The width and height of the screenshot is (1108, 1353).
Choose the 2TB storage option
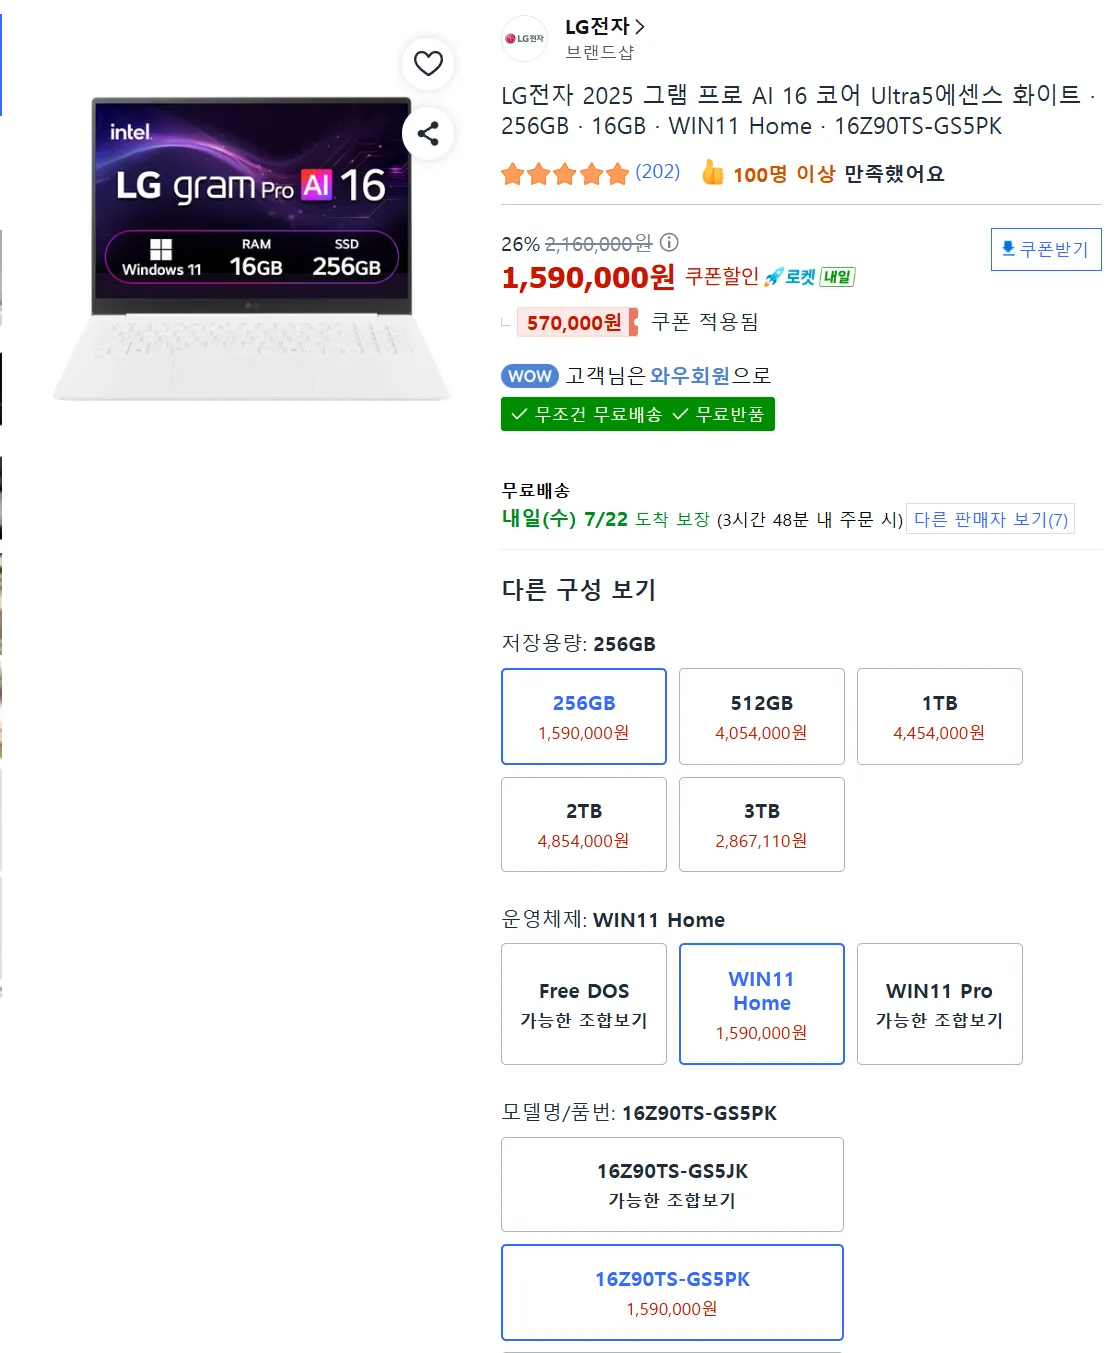[584, 825]
